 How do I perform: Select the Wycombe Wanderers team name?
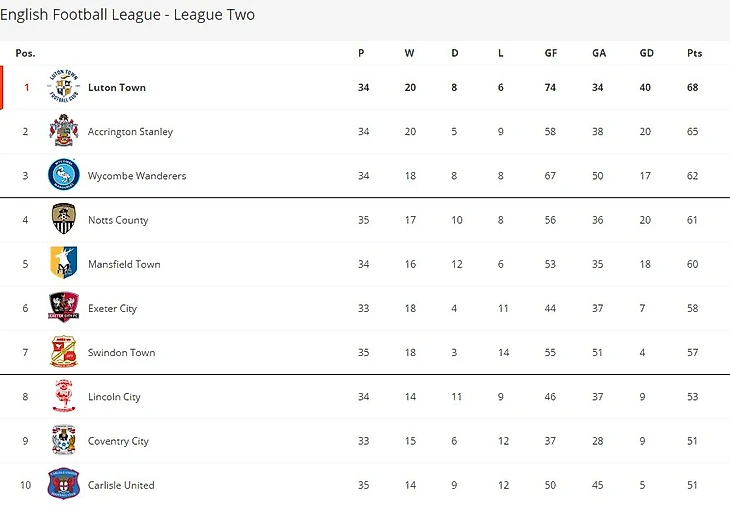[x=137, y=176]
